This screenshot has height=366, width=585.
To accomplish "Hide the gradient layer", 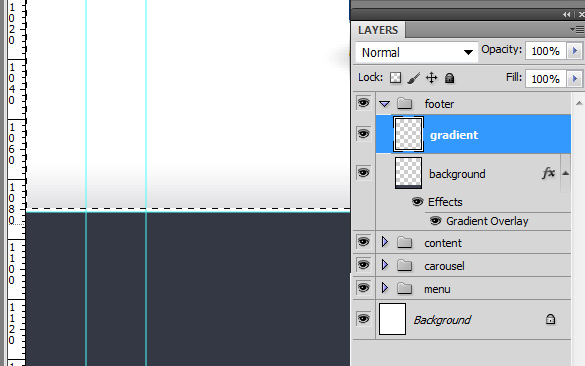I will tap(363, 133).
